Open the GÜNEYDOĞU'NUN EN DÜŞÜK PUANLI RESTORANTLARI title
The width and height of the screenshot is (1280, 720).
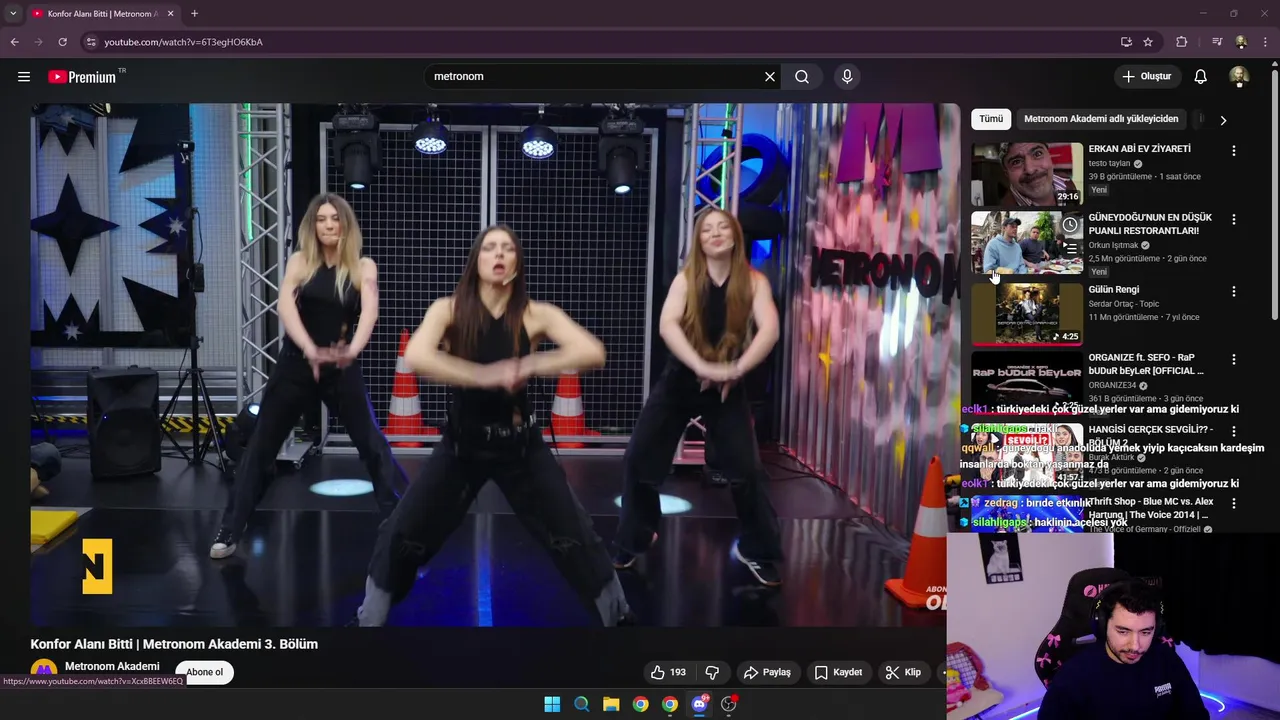point(1150,224)
